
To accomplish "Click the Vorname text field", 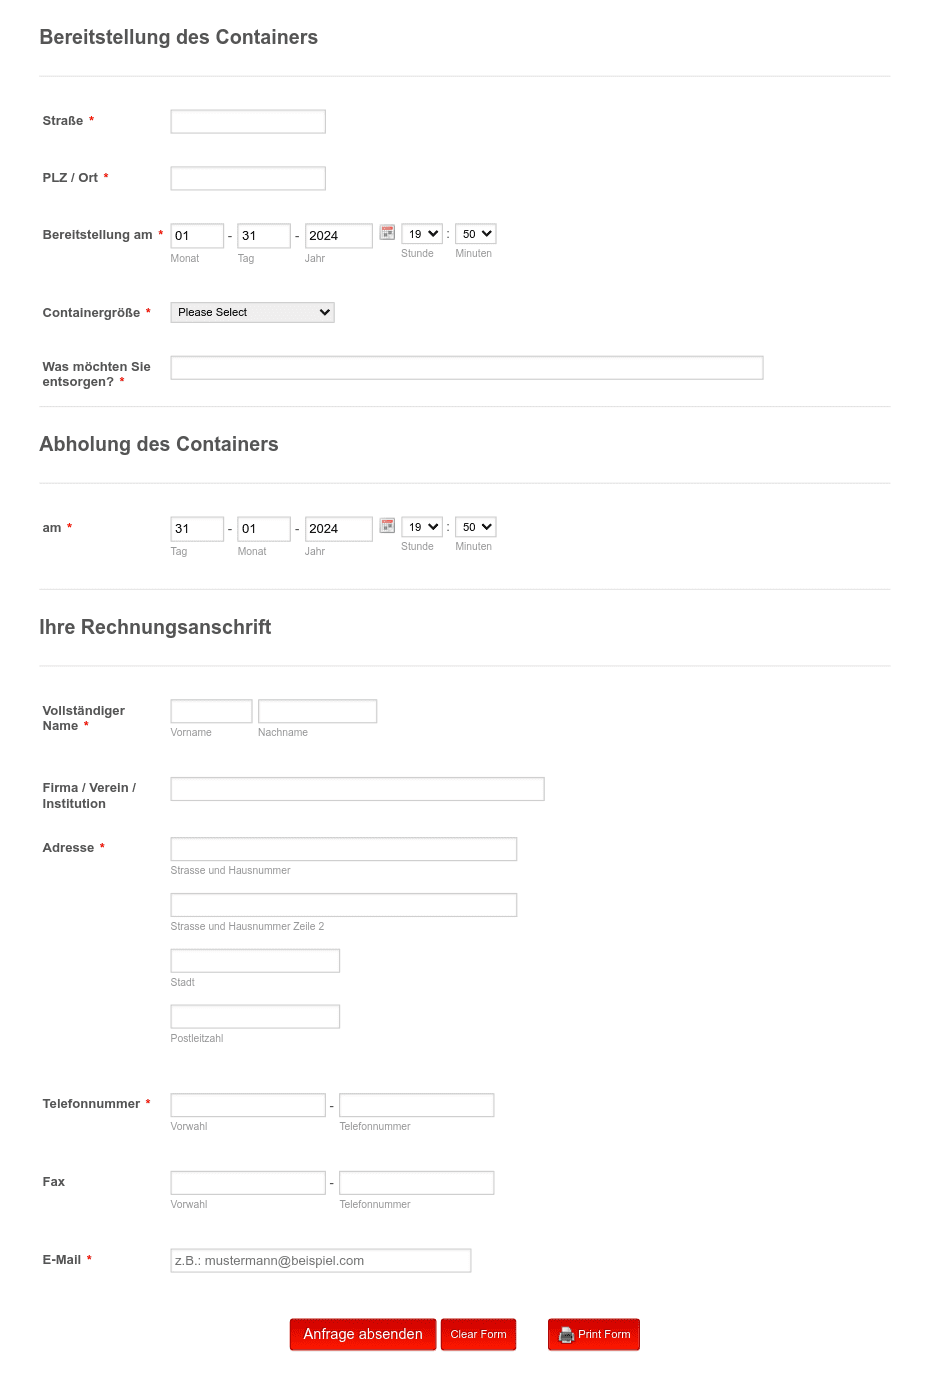I will (x=211, y=711).
